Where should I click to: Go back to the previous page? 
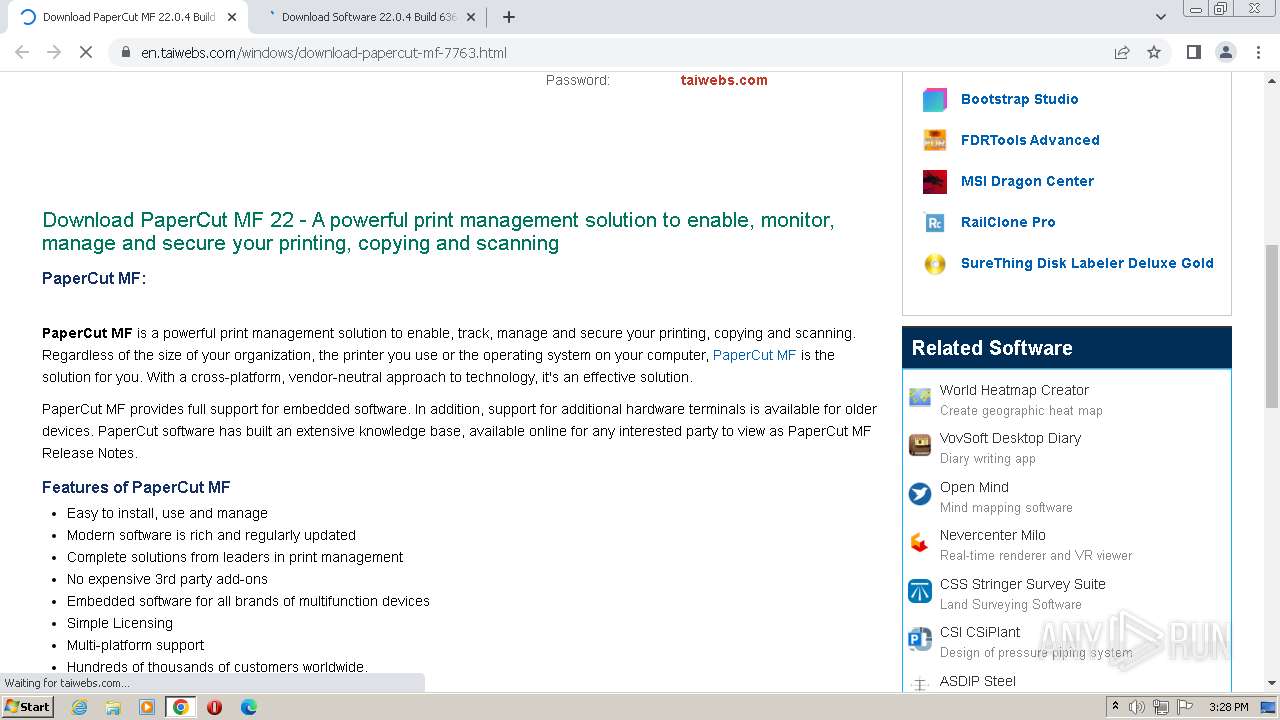point(22,52)
